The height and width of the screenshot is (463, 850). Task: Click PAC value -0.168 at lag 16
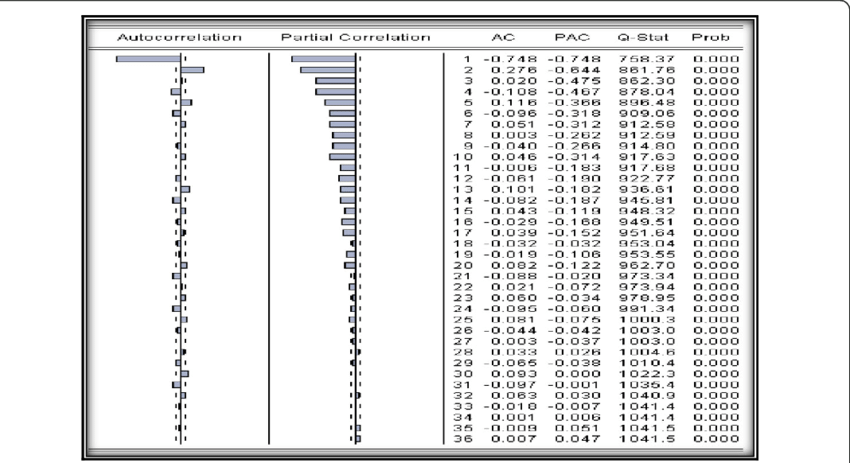pos(574,222)
